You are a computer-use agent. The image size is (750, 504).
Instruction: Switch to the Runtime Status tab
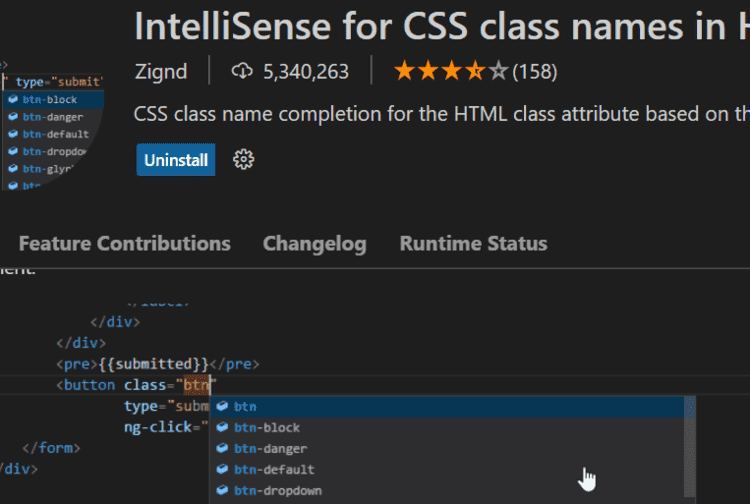pos(473,243)
